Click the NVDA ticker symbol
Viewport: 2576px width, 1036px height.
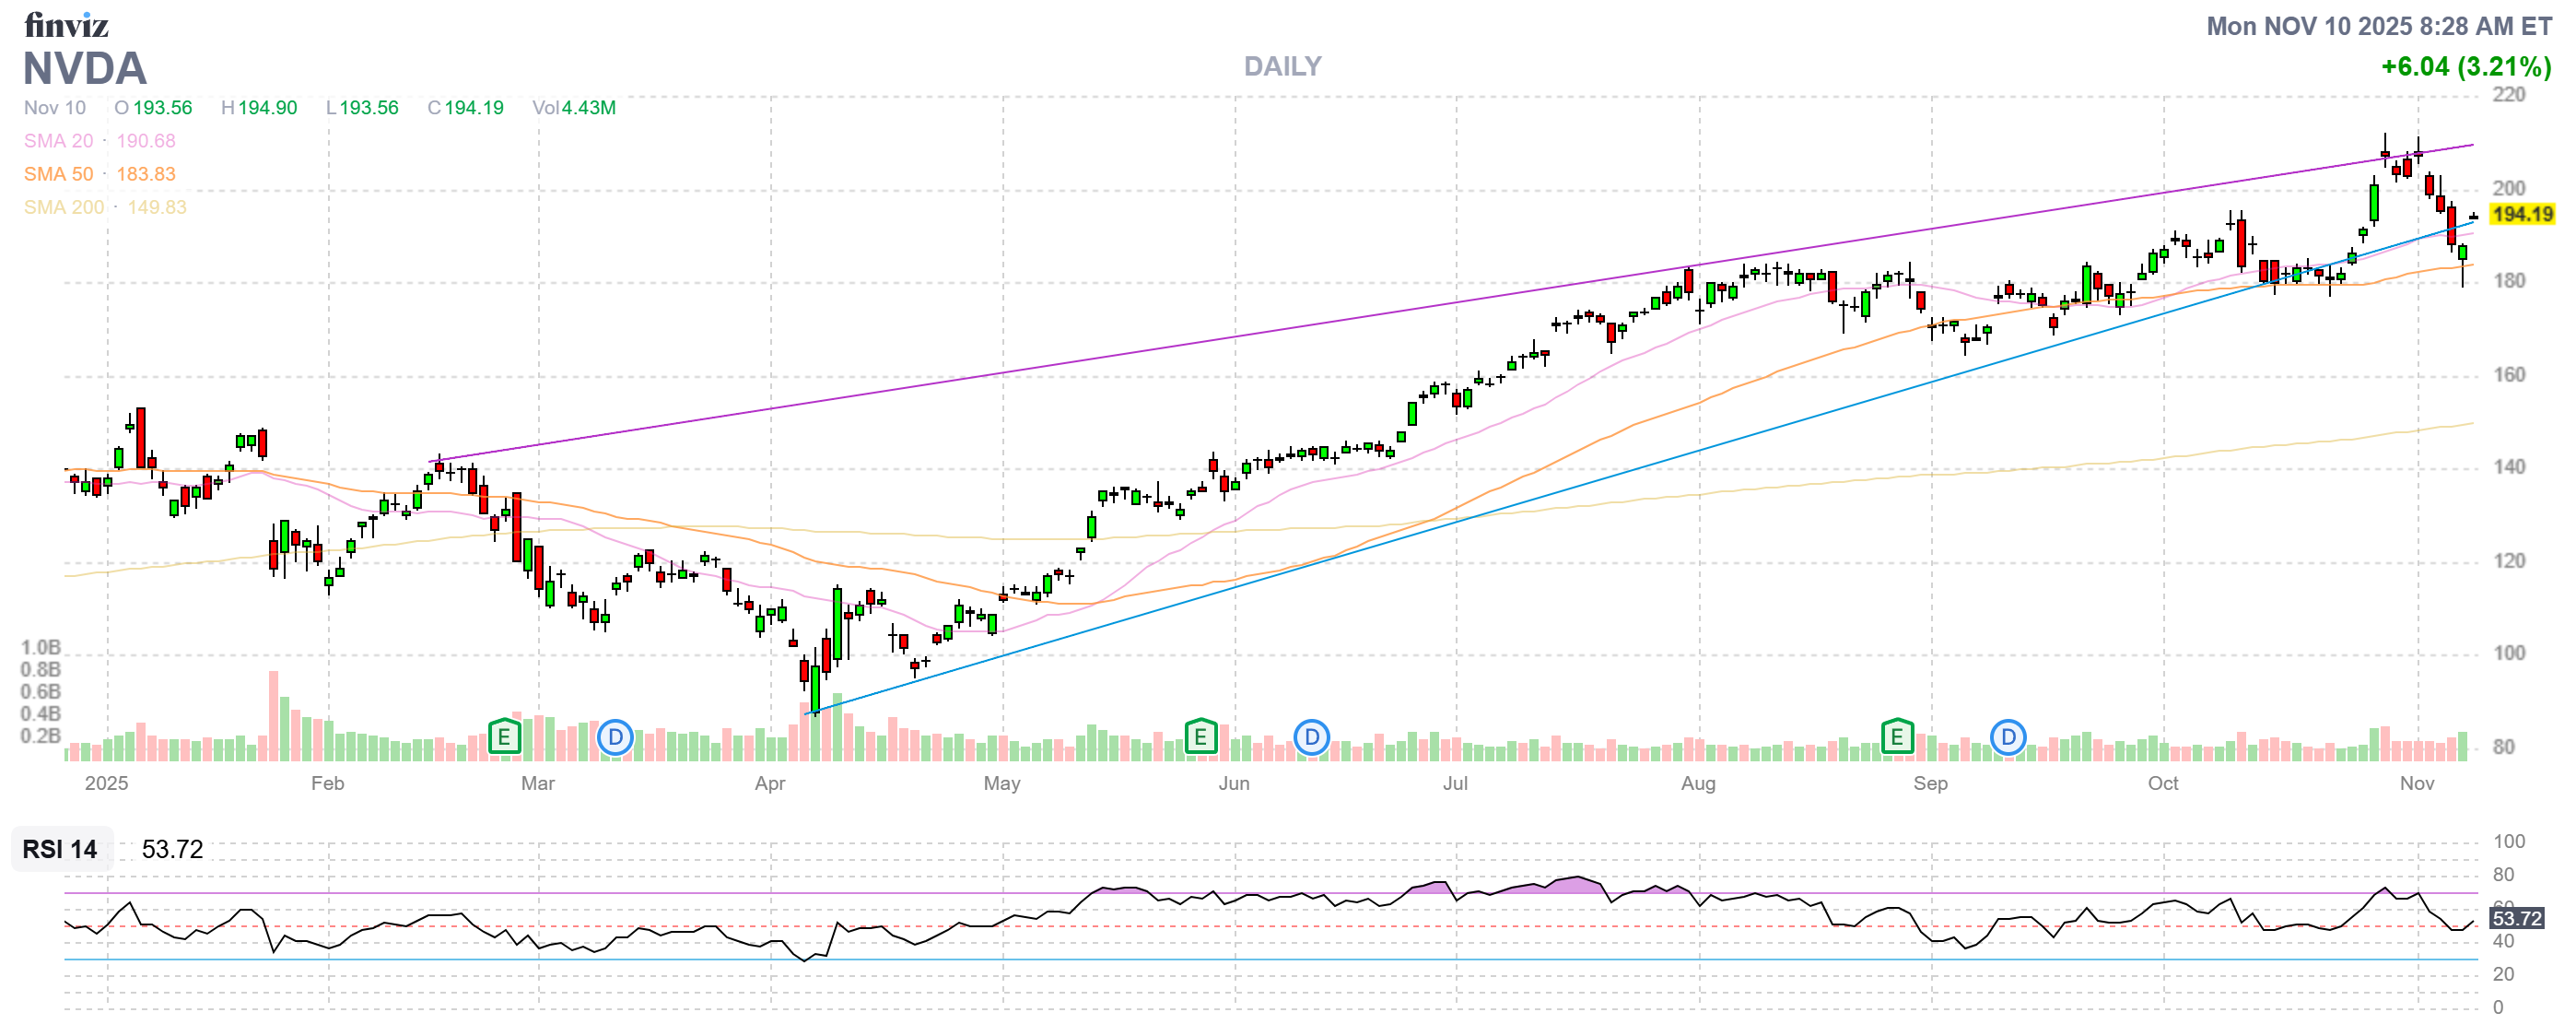(85, 69)
